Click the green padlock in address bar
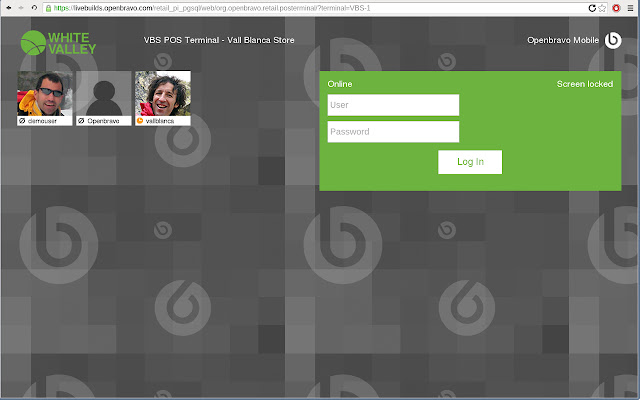This screenshot has height=400, width=640. click(49, 8)
